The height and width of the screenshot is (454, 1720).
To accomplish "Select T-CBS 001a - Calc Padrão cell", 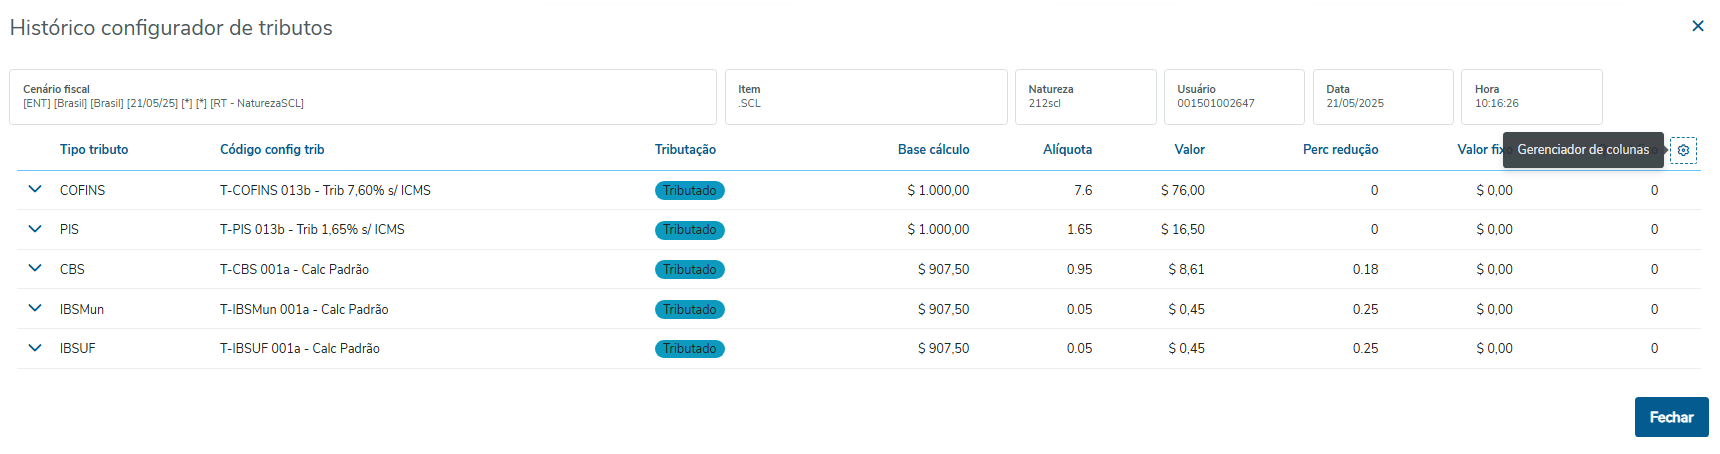I will (x=294, y=269).
